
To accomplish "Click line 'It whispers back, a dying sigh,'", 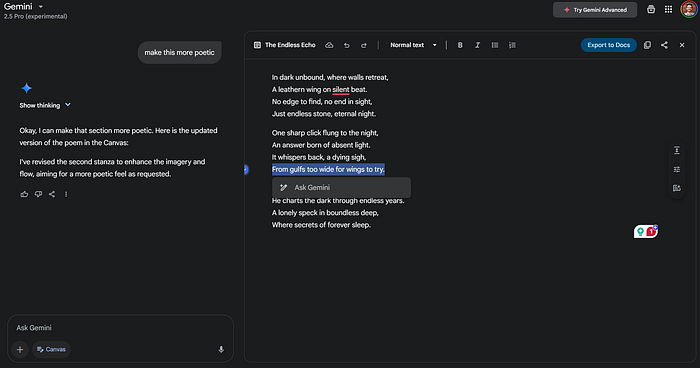I will tap(319, 157).
